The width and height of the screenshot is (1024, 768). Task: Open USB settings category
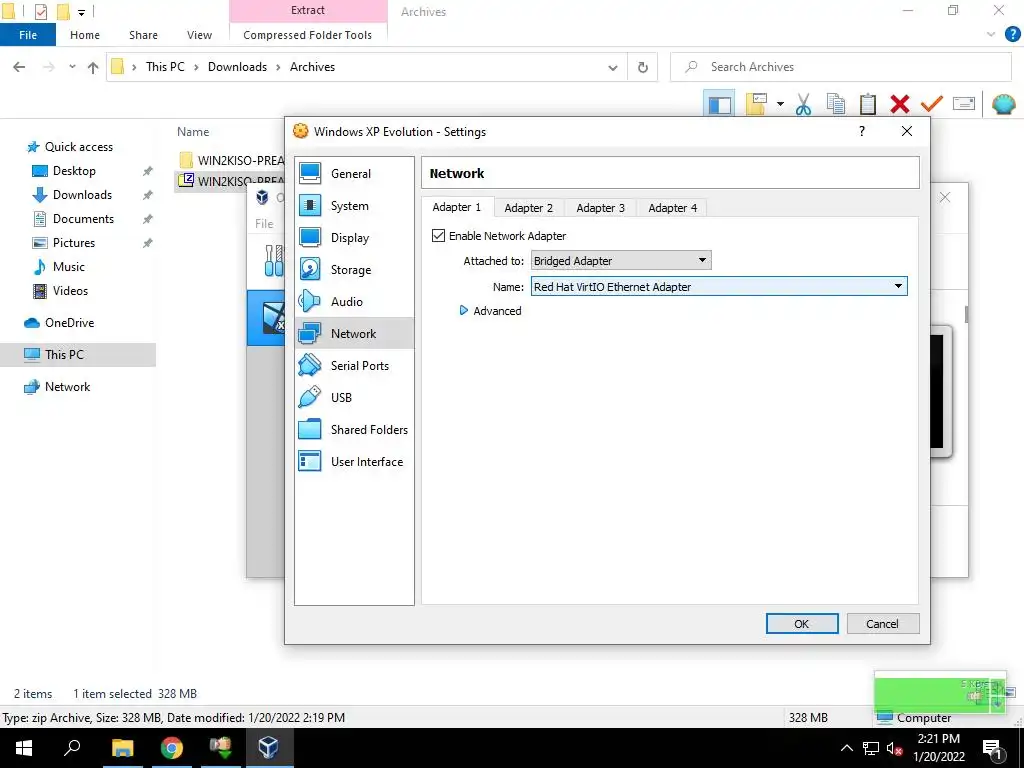[354, 397]
